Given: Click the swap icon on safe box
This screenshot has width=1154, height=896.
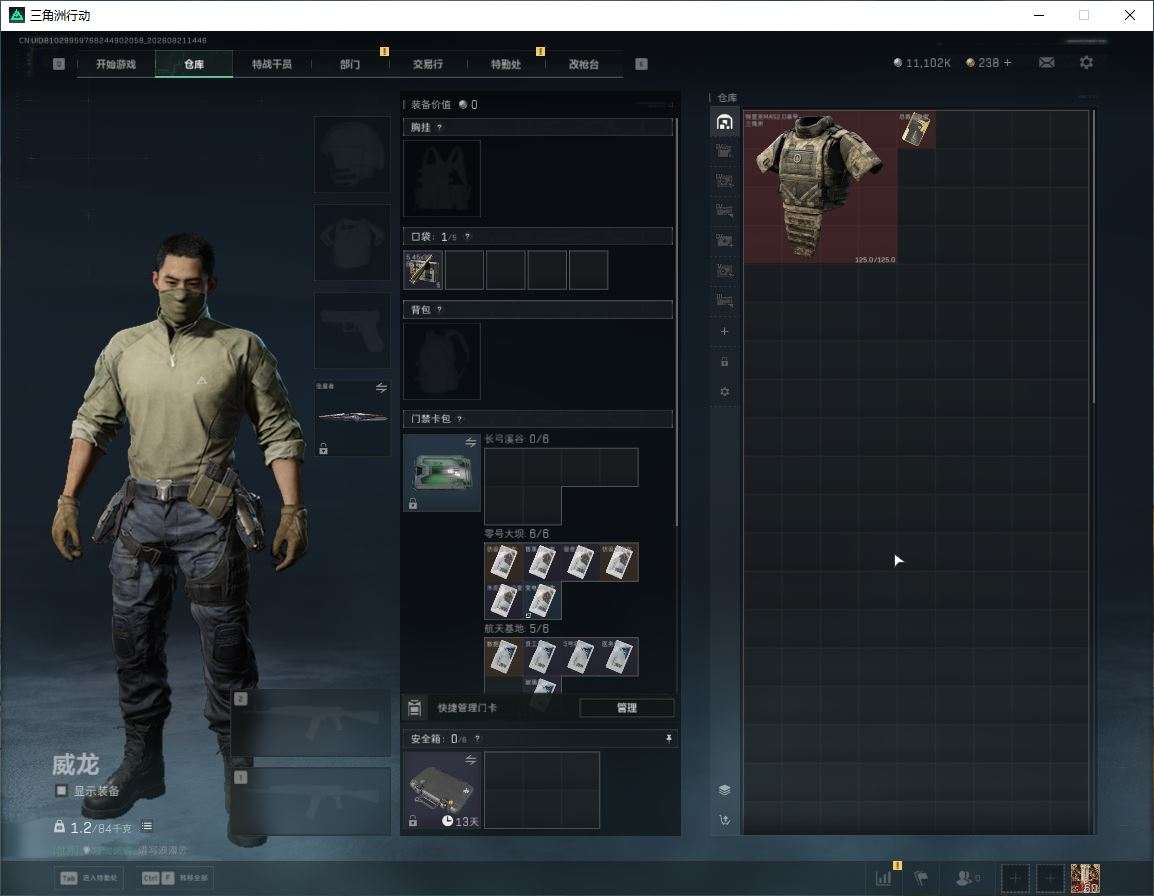Looking at the screenshot, I should coord(470,760).
